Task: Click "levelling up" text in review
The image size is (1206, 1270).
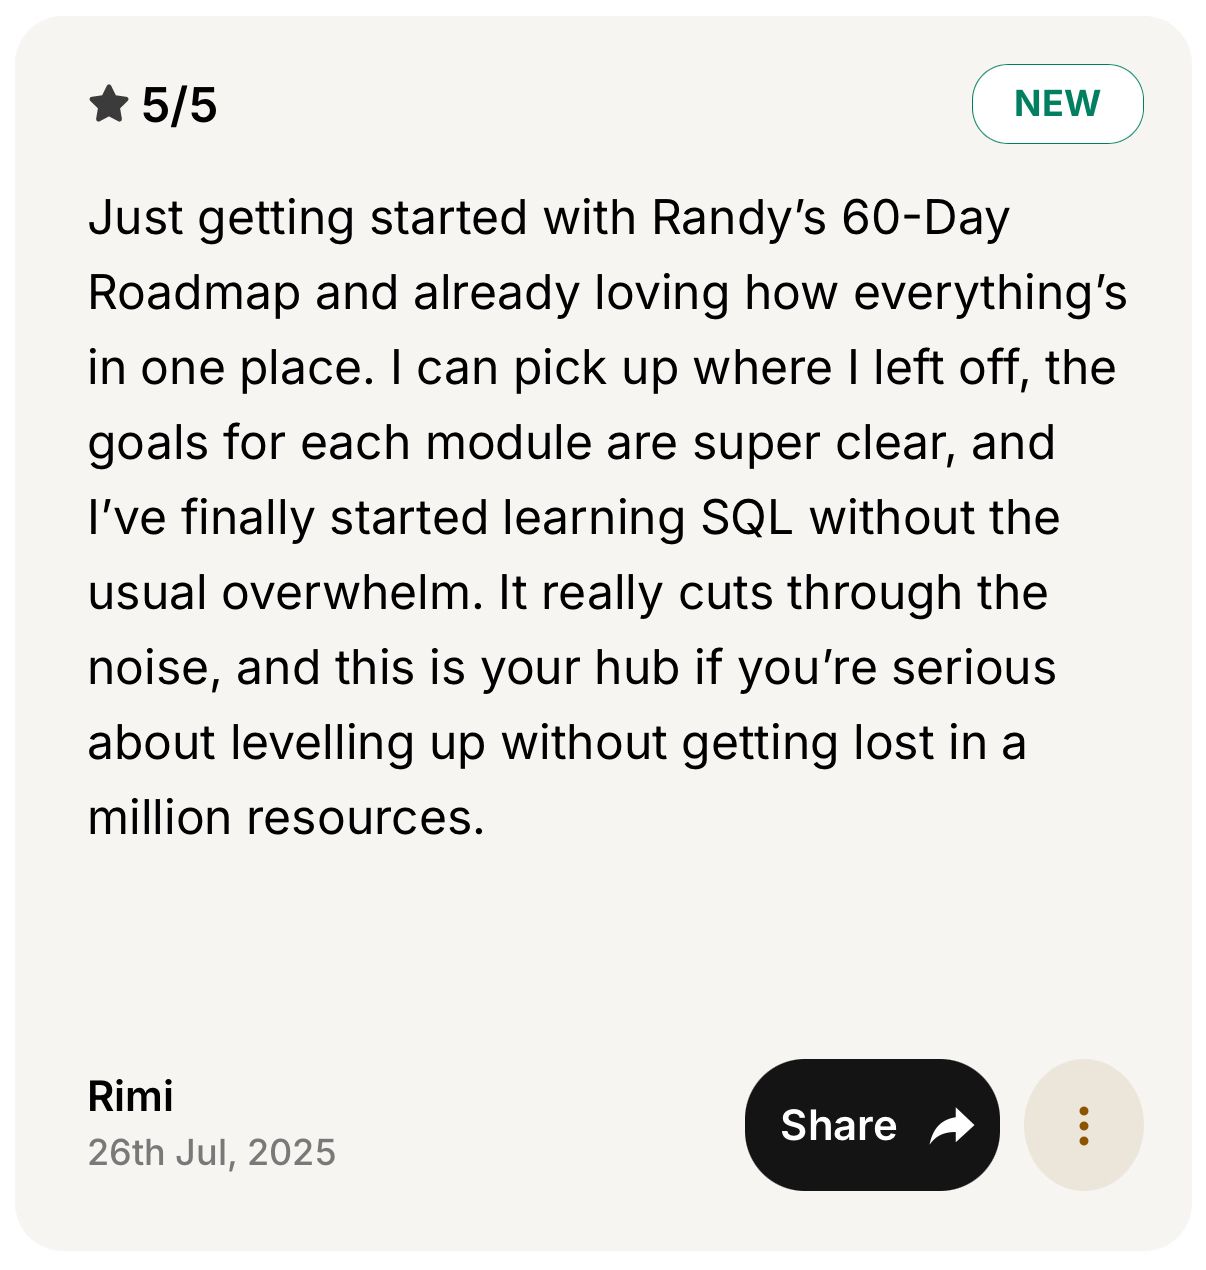Action: click(x=358, y=743)
